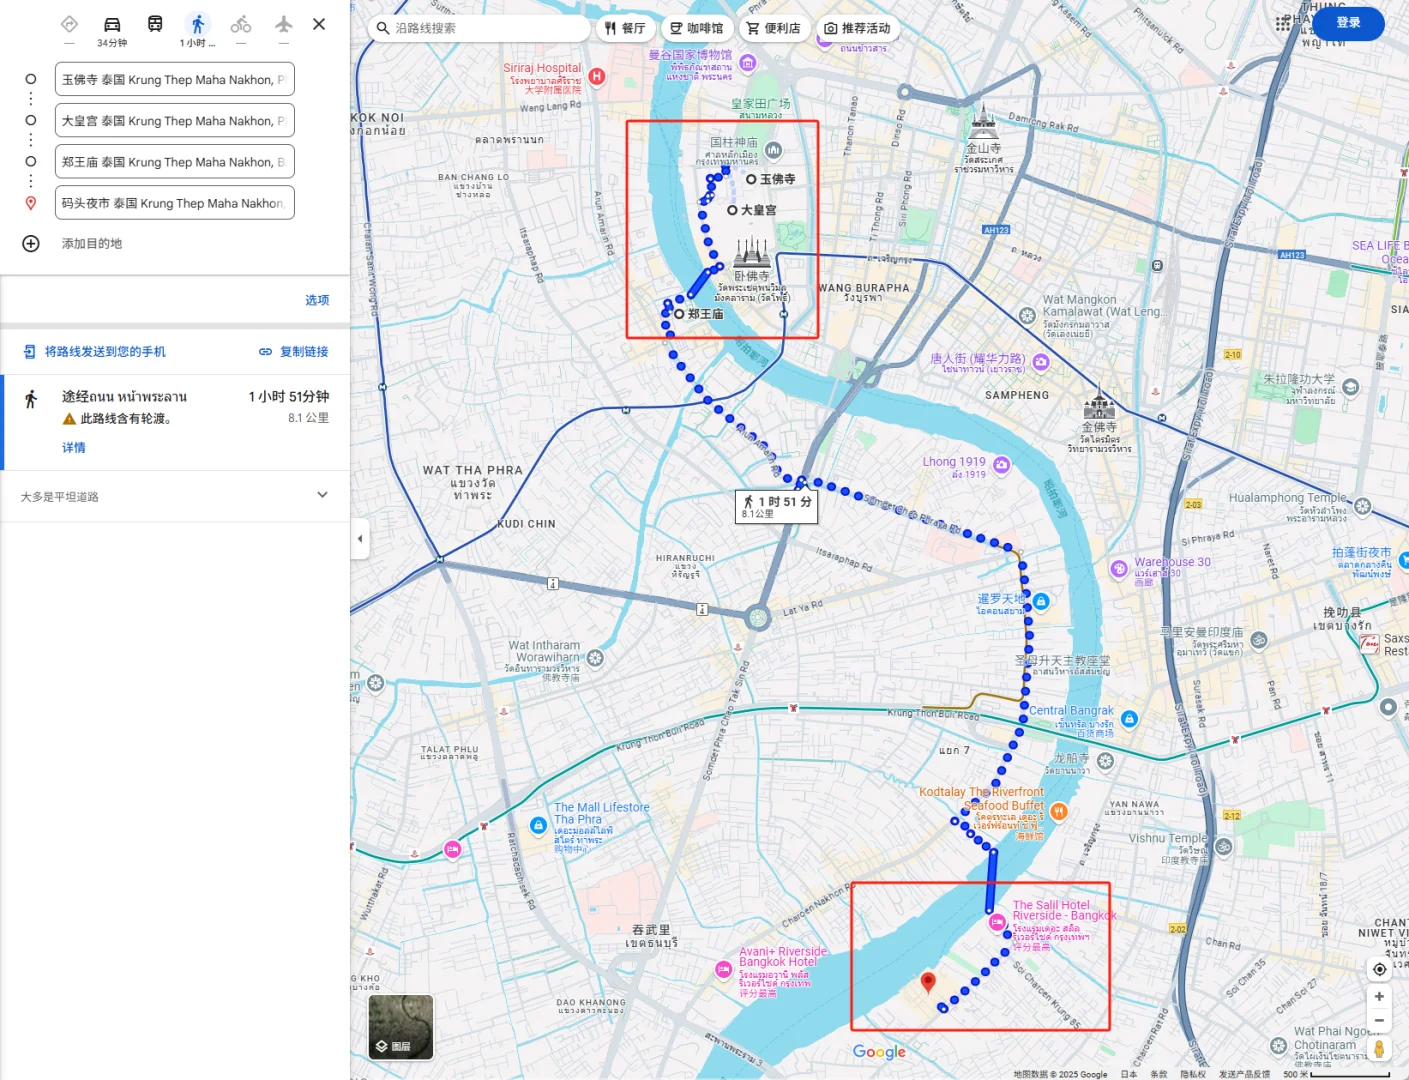Select the Central Bangrak shopping marker
The width and height of the screenshot is (1409, 1080).
[x=1129, y=719]
